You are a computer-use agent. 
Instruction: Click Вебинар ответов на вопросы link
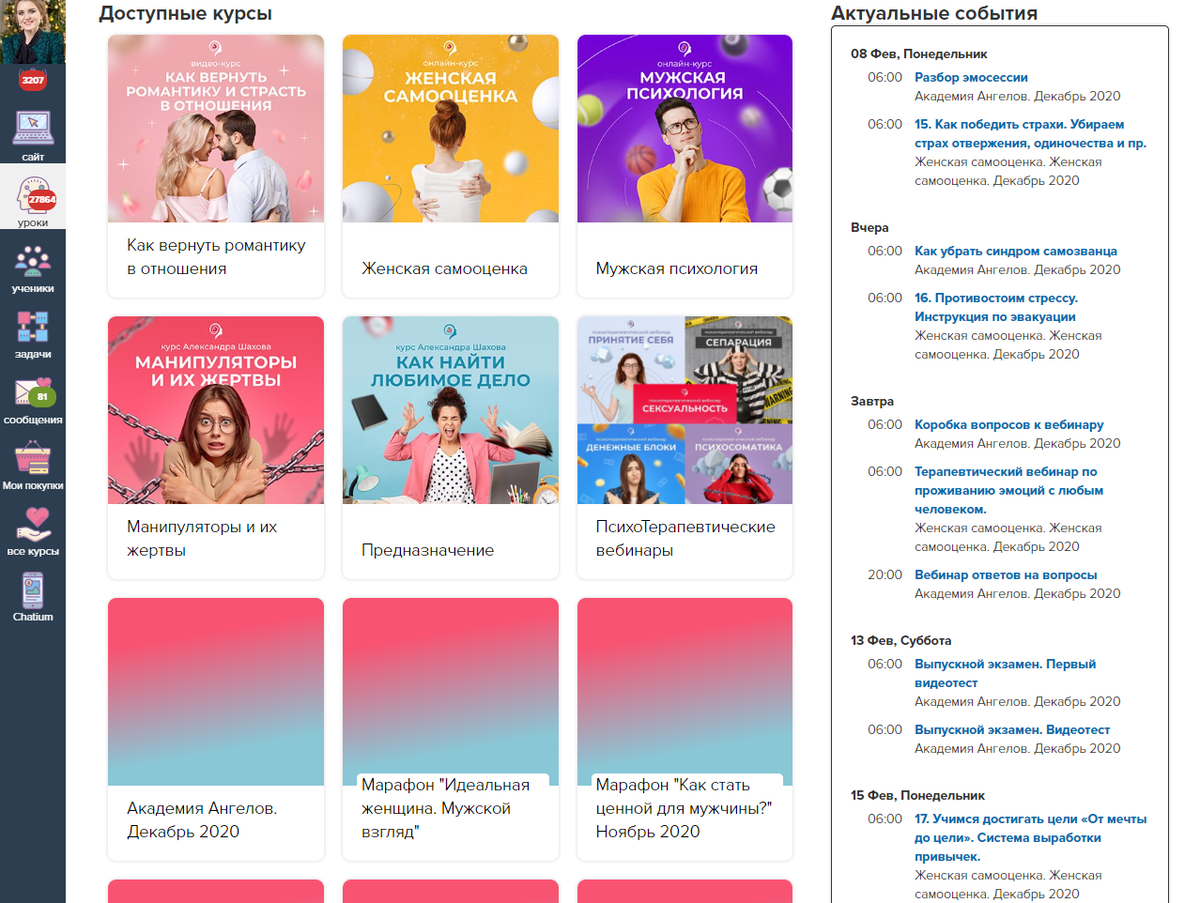1005,575
